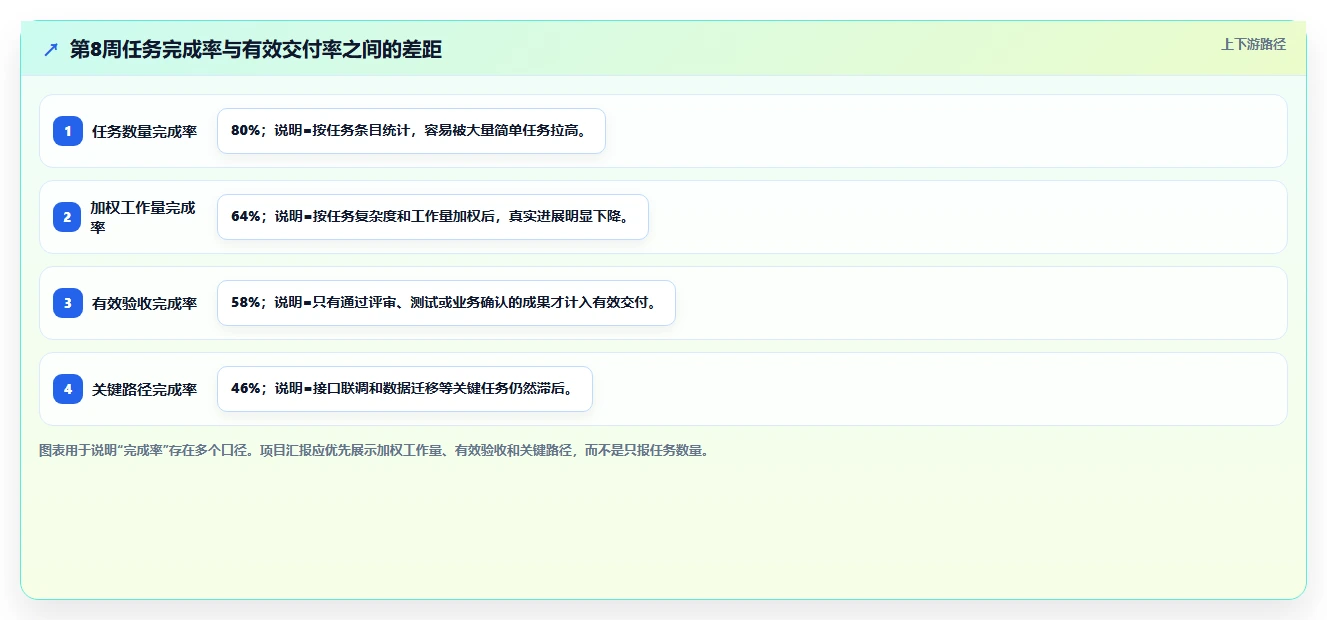This screenshot has width=1327, height=620.
Task: Click the arrow icon beside the title
Action: tap(51, 49)
